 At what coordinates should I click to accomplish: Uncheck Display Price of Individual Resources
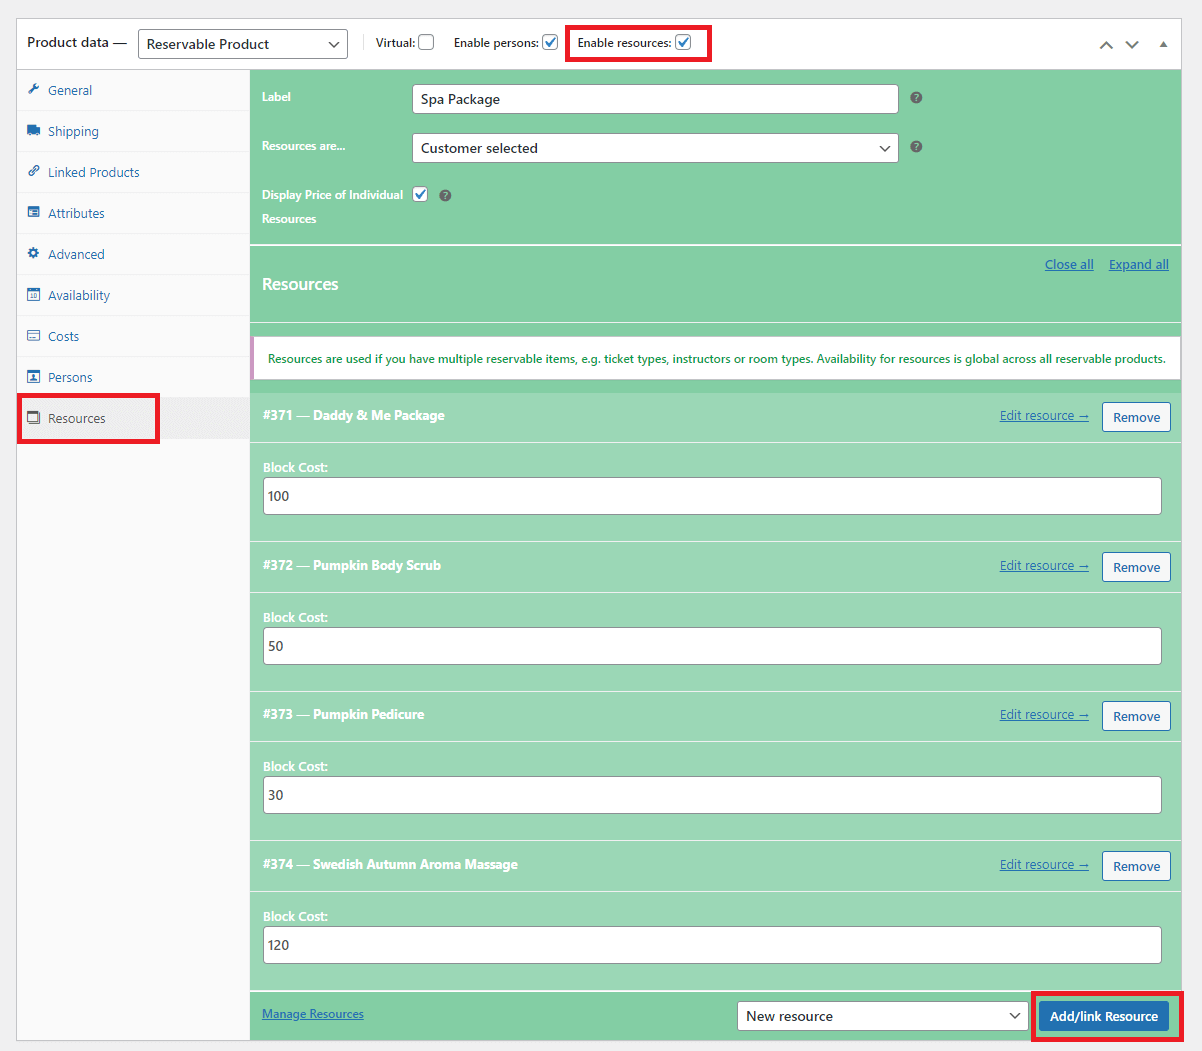pos(419,194)
